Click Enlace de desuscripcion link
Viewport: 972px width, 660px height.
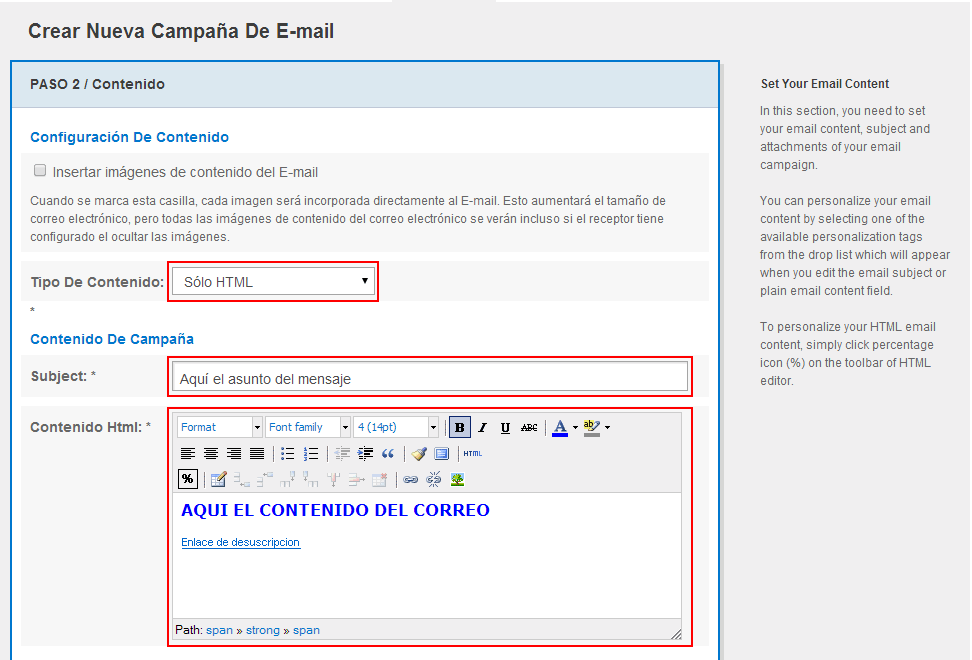(240, 543)
